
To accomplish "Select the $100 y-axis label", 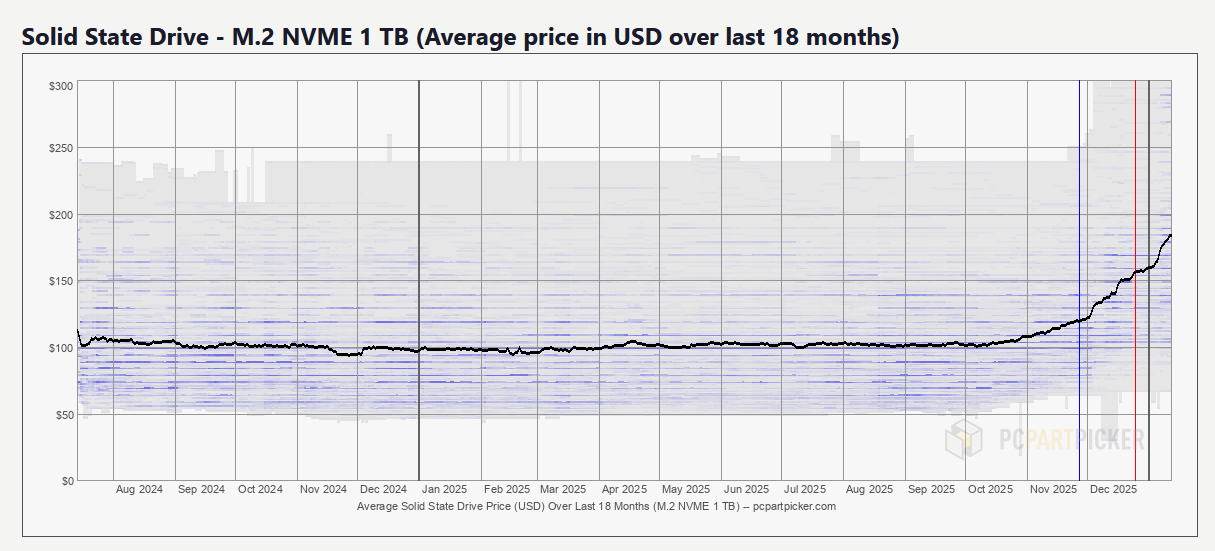I will tap(61, 348).
